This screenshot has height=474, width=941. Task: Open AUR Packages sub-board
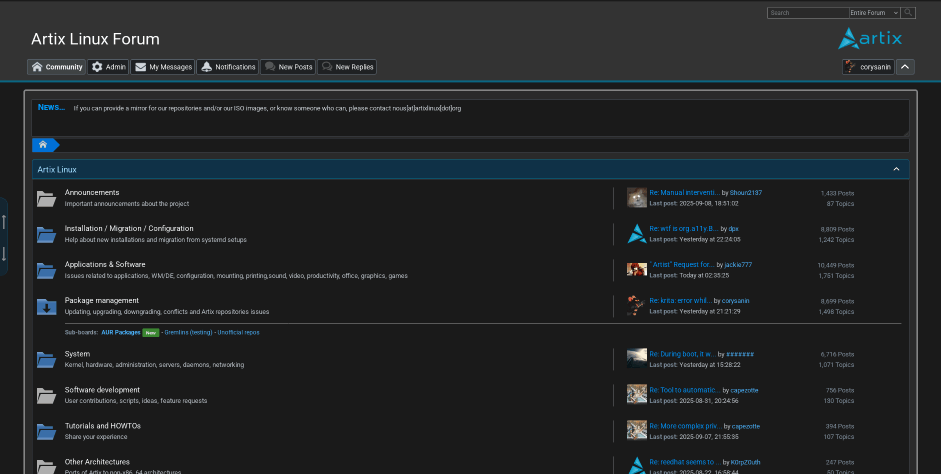click(121, 332)
